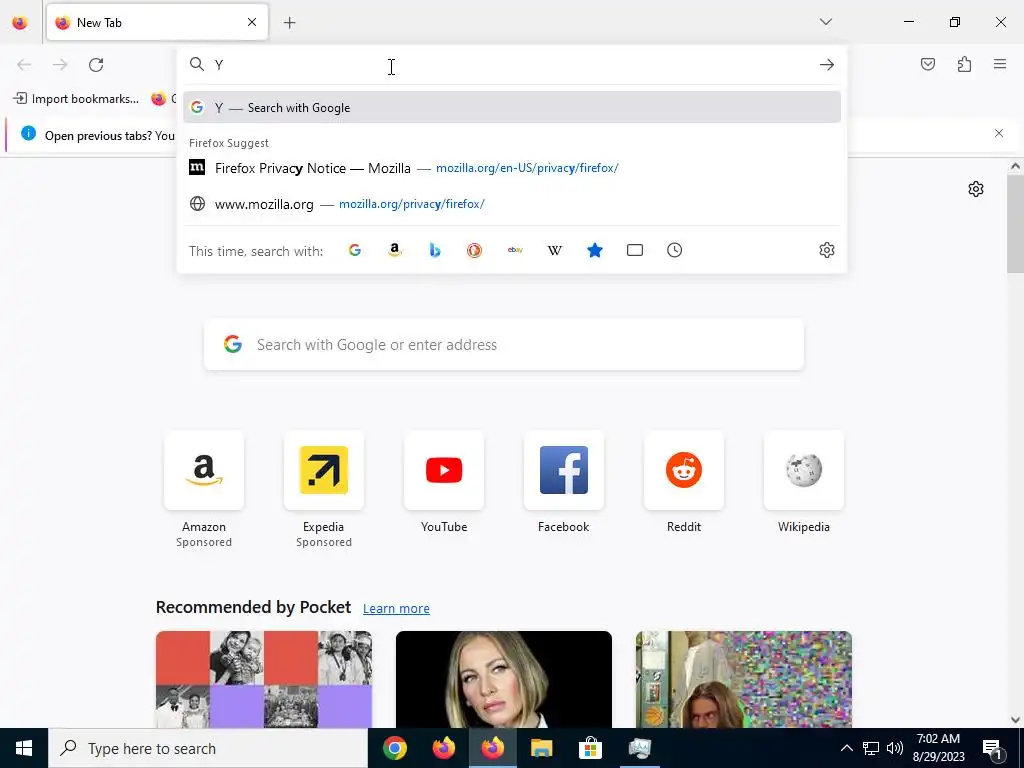Open the Firefox application menu
Image resolution: width=1024 pixels, height=768 pixels.
pyautogui.click(x=1000, y=64)
